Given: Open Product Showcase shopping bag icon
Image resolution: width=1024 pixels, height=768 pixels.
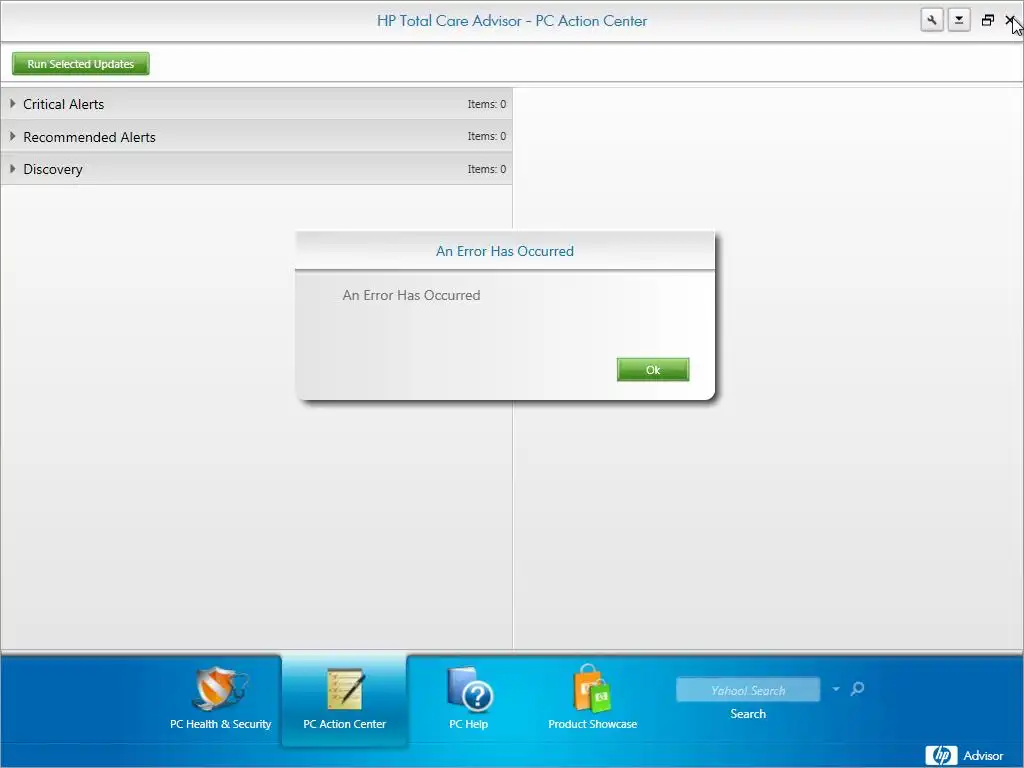Looking at the screenshot, I should 592,688.
